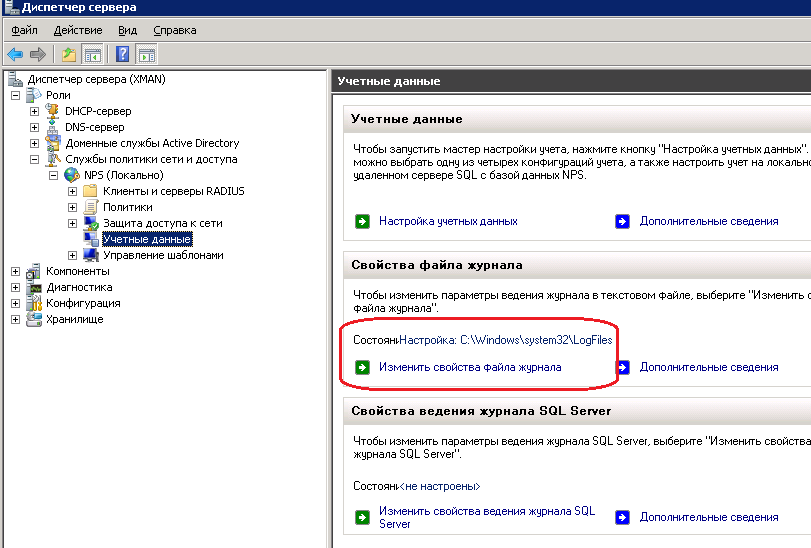Image resolution: width=811 pixels, height=548 pixels.
Task: Toggle the console tree pane toolbar icon
Action: [92, 54]
